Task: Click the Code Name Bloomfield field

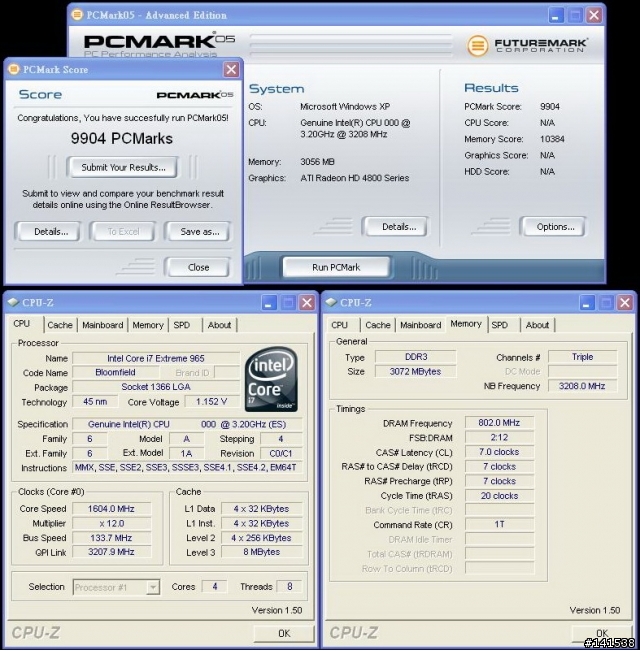Action: pyautogui.click(x=115, y=372)
